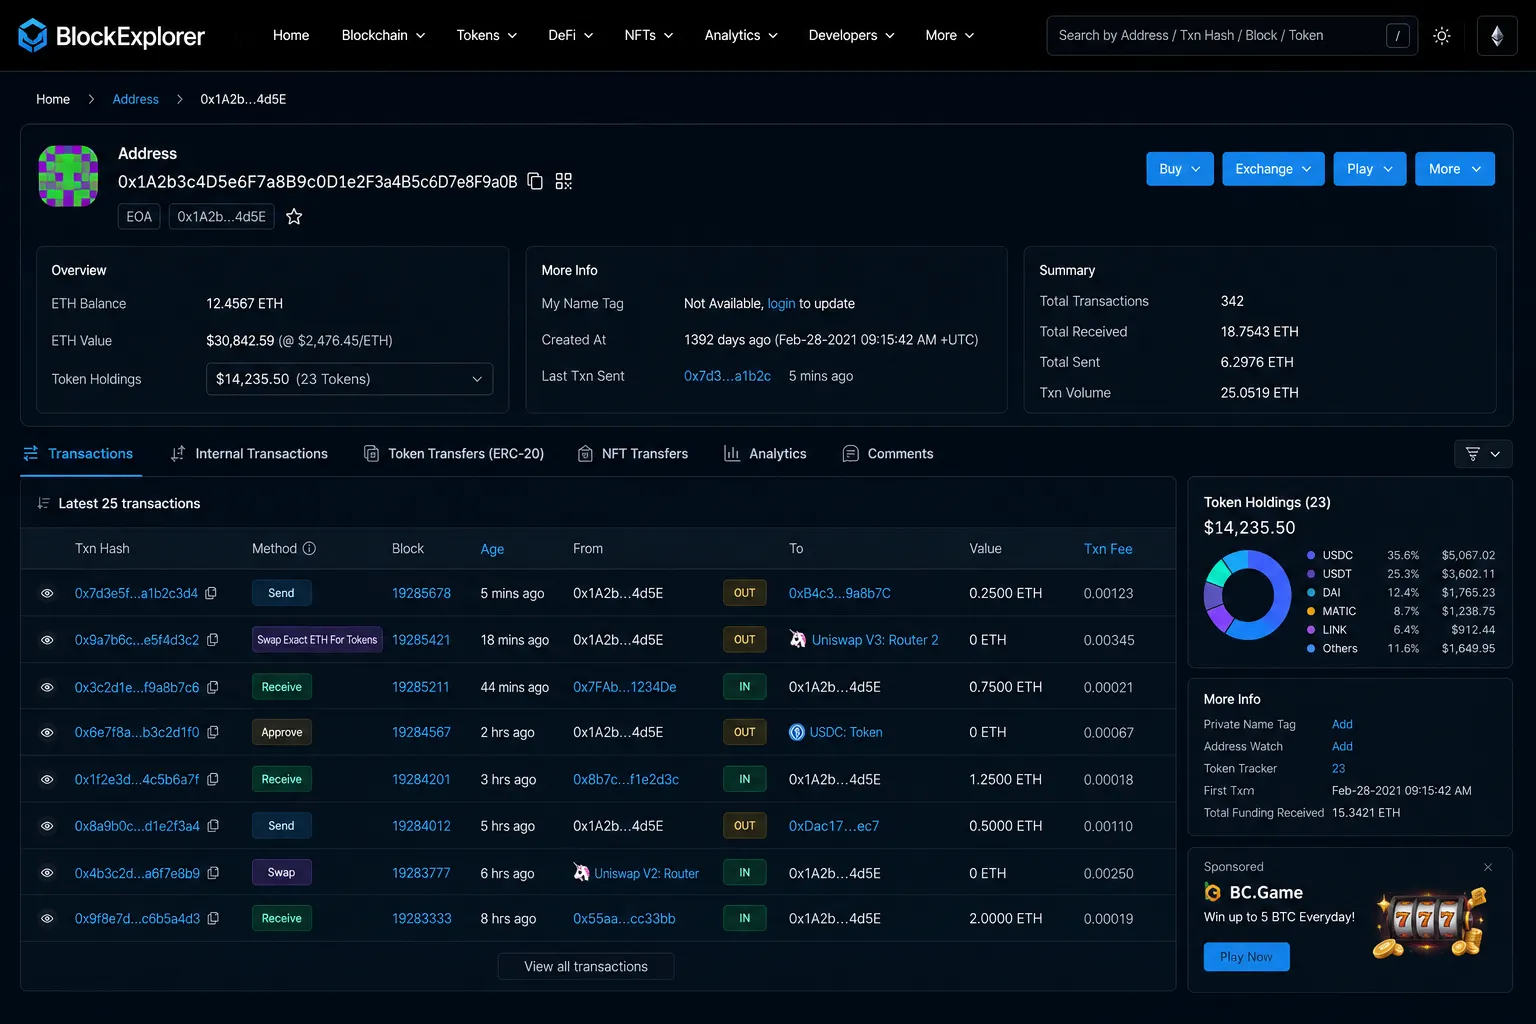Open Uniswap V3: Router 2 link

pos(875,640)
